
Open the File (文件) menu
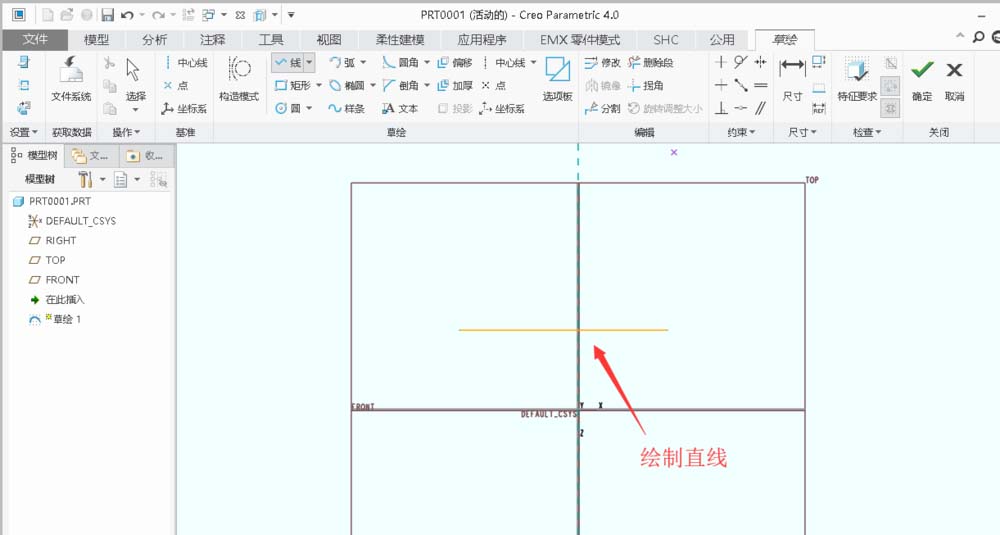[x=35, y=40]
